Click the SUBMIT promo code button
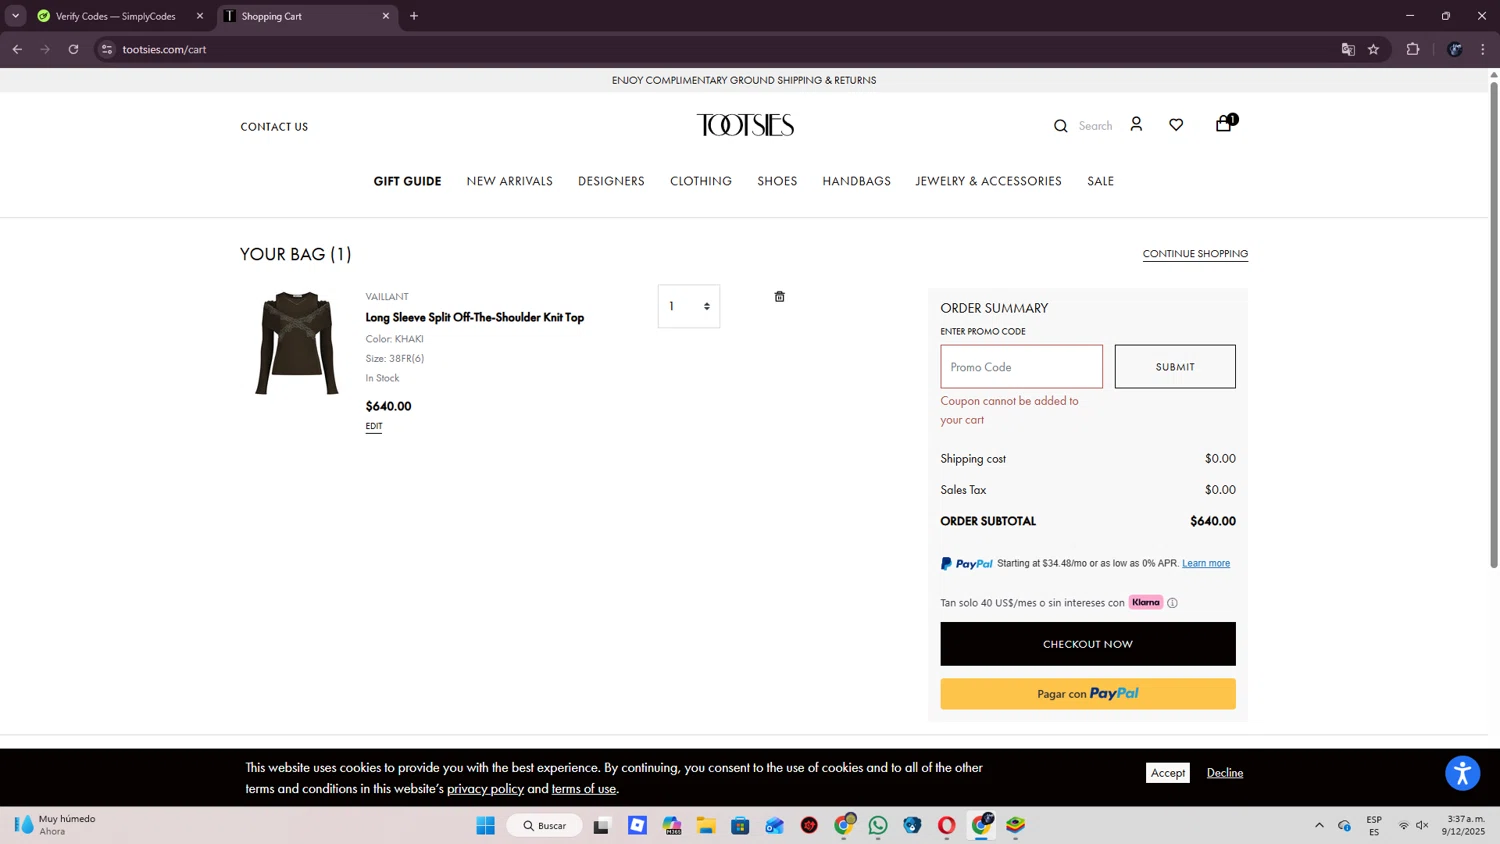 tap(1175, 367)
